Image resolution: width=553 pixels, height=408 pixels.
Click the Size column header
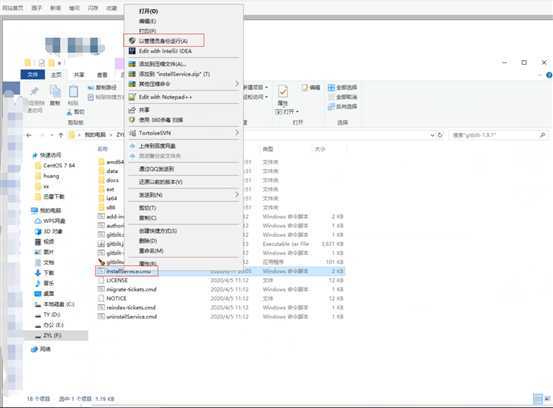(x=320, y=149)
